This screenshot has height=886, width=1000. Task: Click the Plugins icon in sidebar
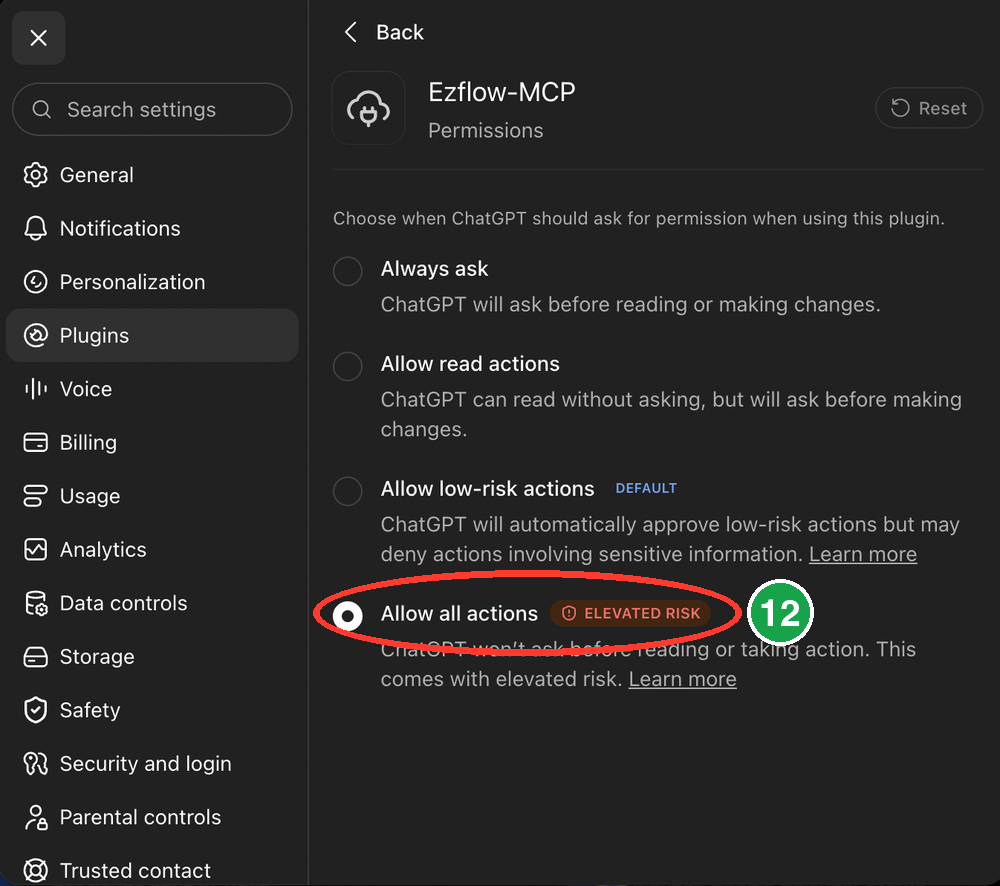tap(36, 336)
